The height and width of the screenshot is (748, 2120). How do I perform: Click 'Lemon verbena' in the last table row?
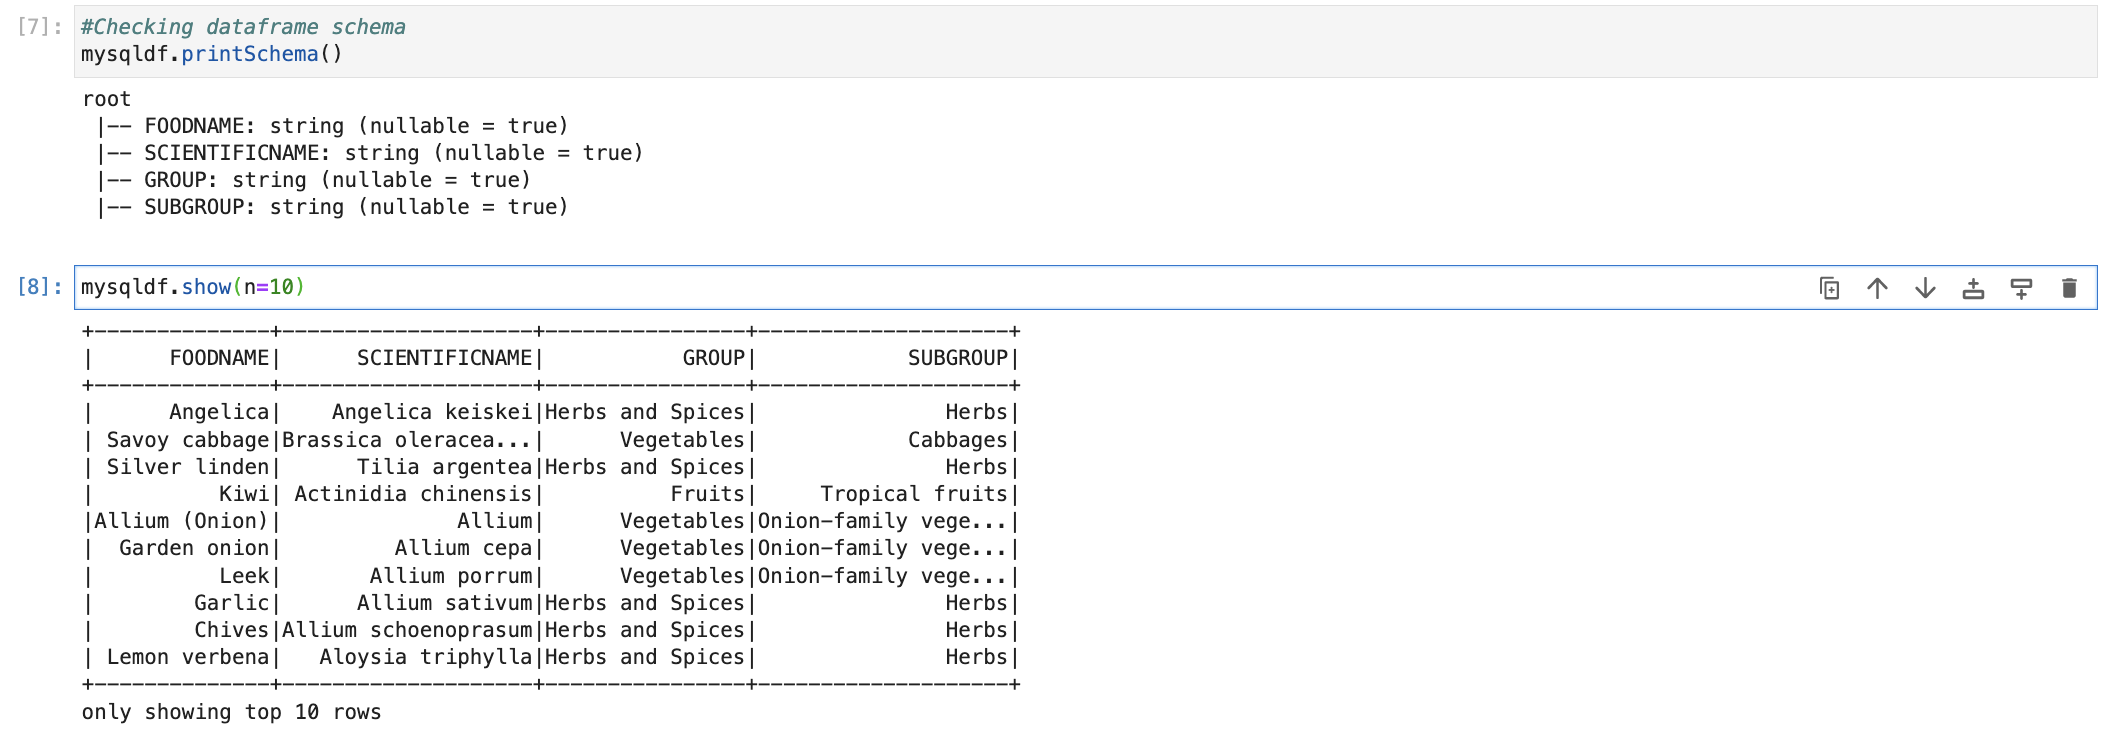coord(188,657)
